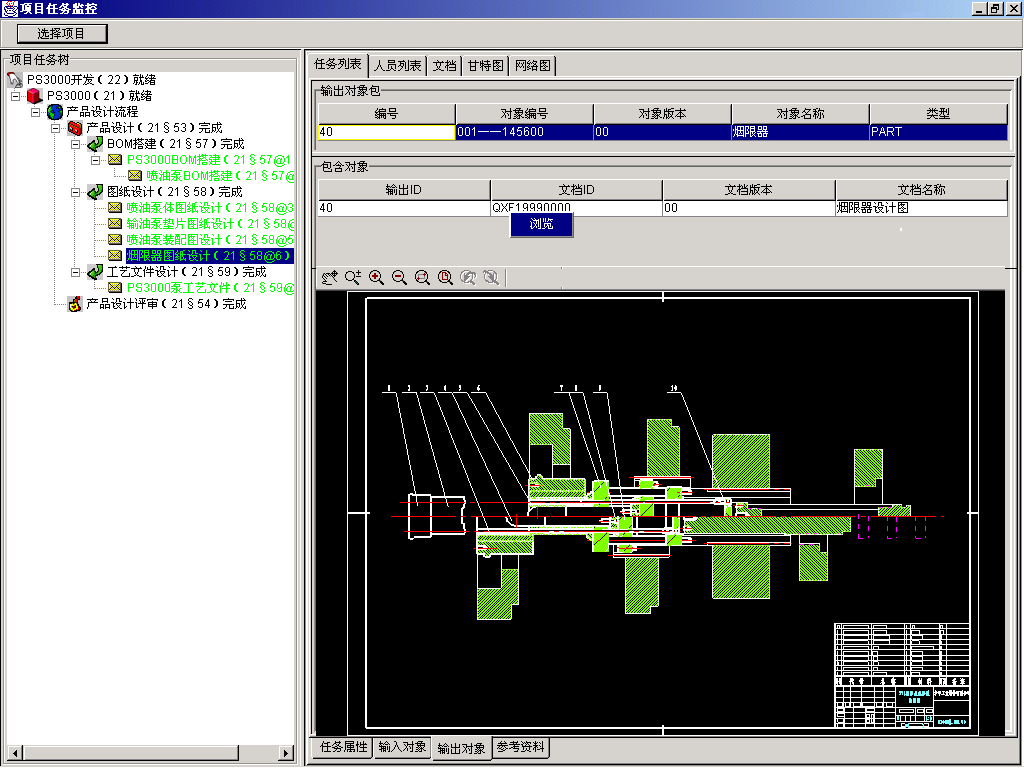Image resolution: width=1024 pixels, height=768 pixels.
Task: Open the 参考资料 bottom tab
Action: pyautogui.click(x=520, y=746)
